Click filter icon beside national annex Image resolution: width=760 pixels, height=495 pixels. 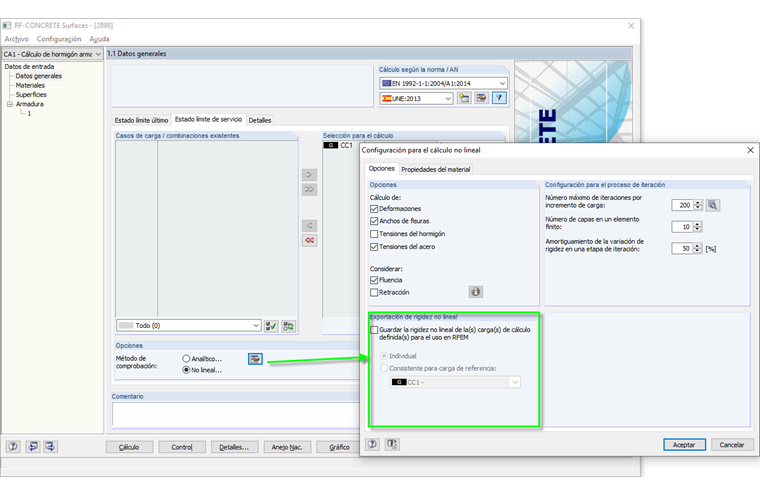[499, 98]
